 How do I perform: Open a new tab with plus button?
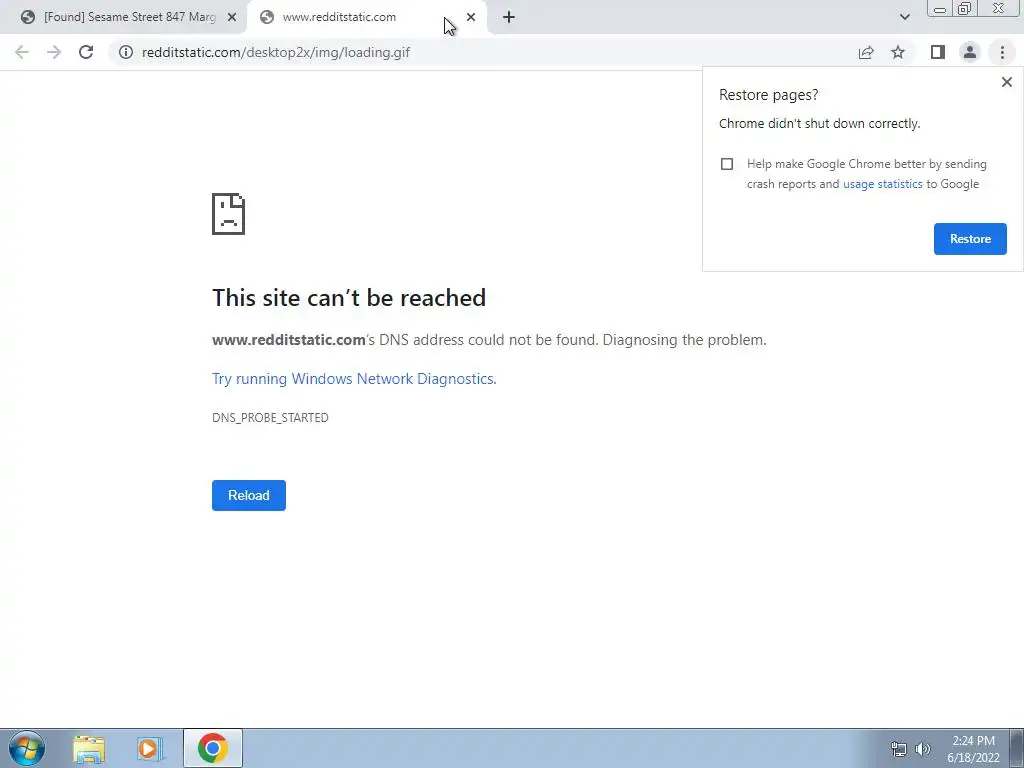[x=509, y=17]
